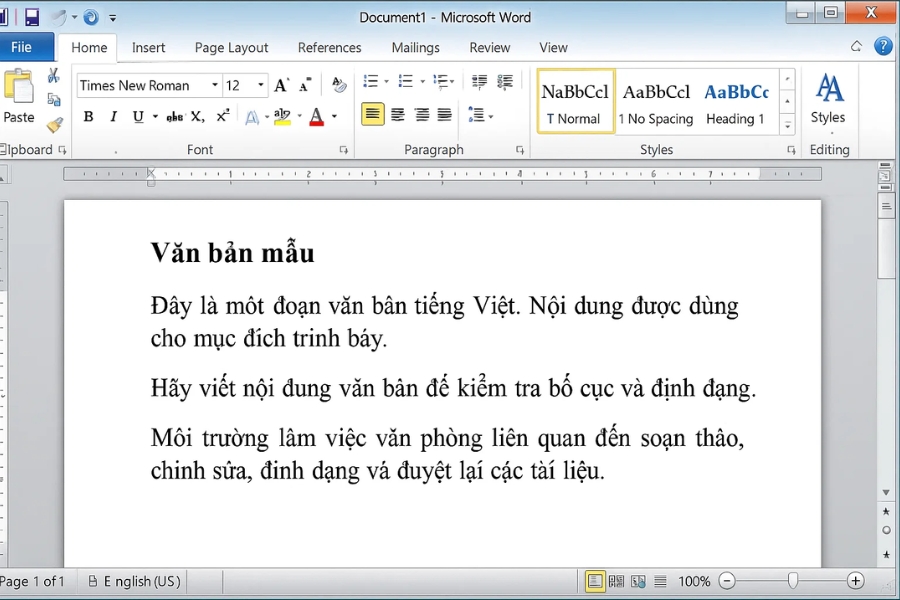Switch to the Insert tab
The height and width of the screenshot is (600, 900).
(148, 47)
